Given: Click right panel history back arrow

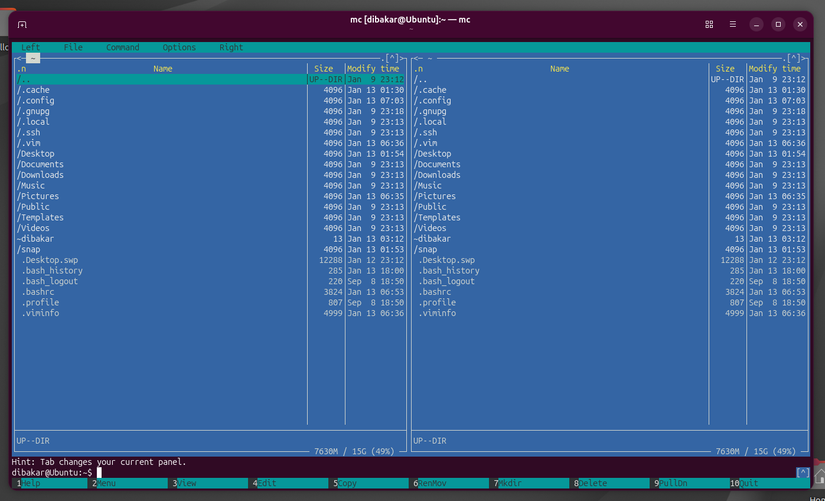Looking at the screenshot, I should [416, 58].
